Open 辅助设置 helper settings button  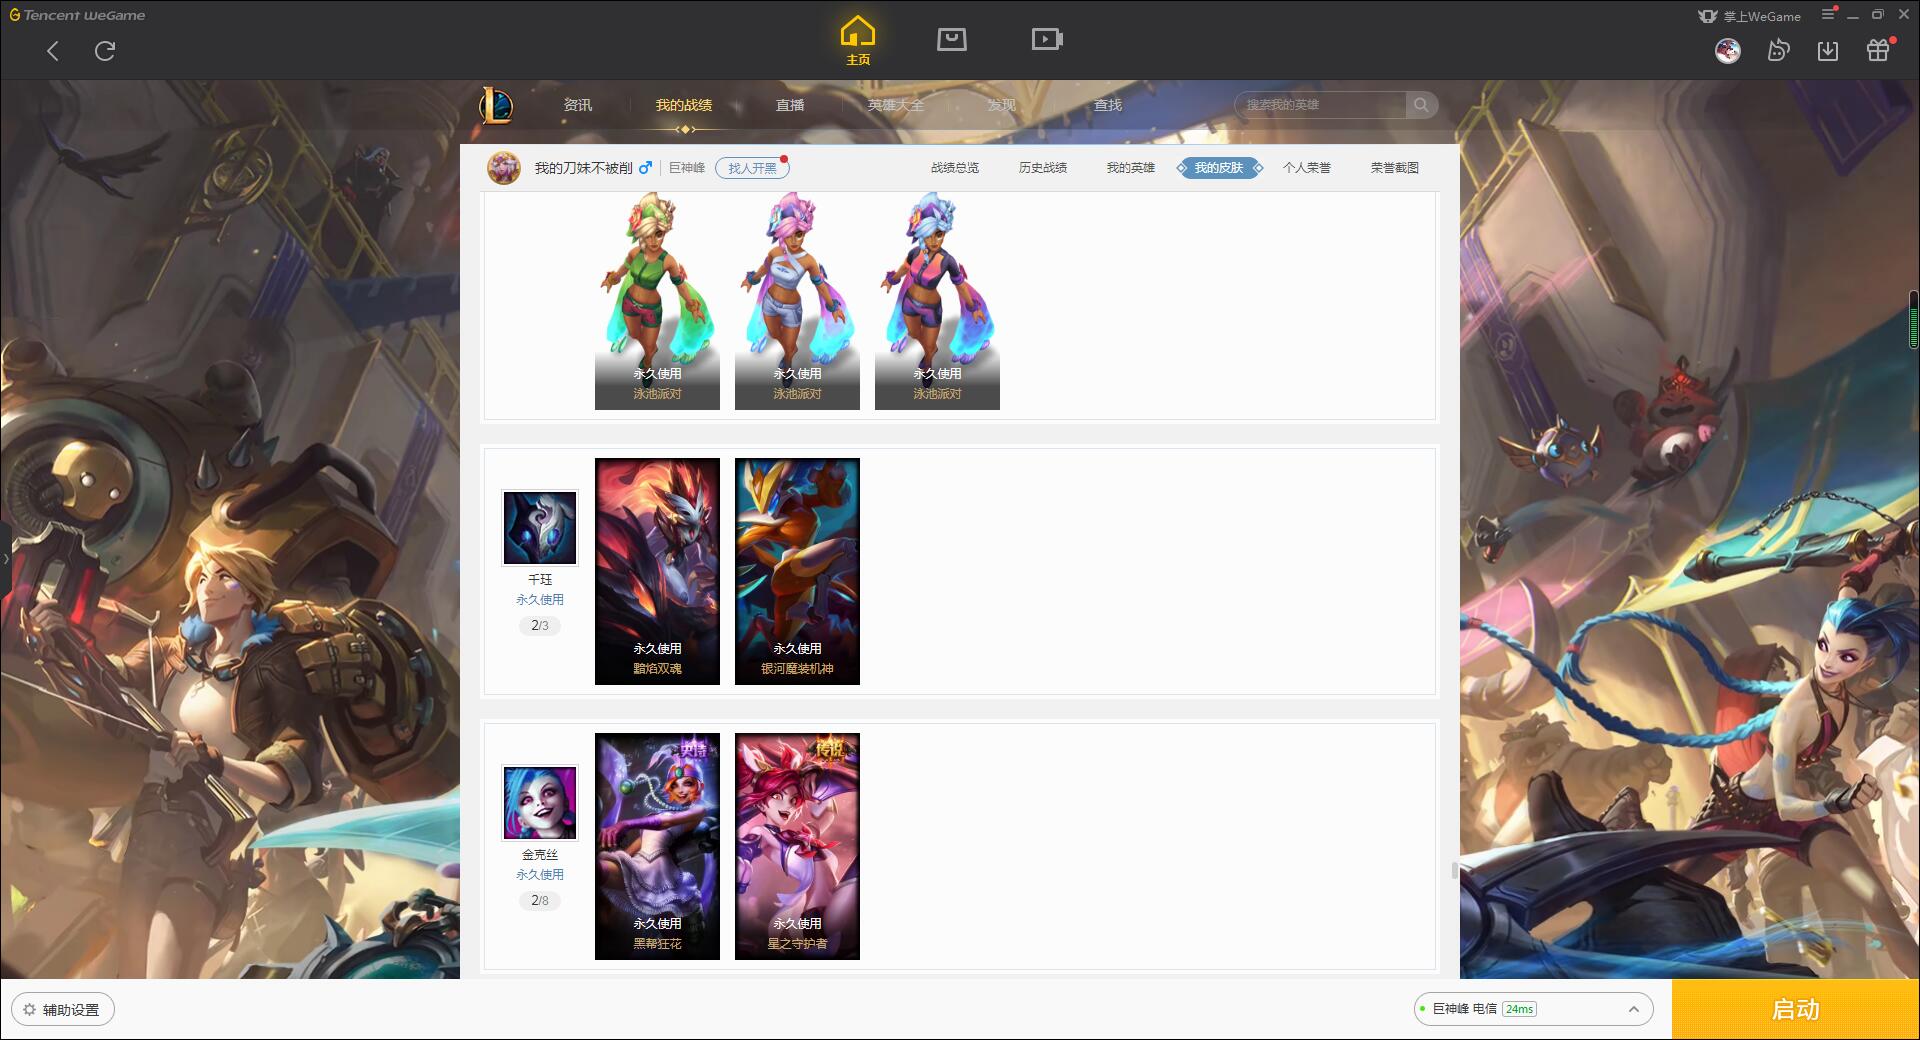63,1010
